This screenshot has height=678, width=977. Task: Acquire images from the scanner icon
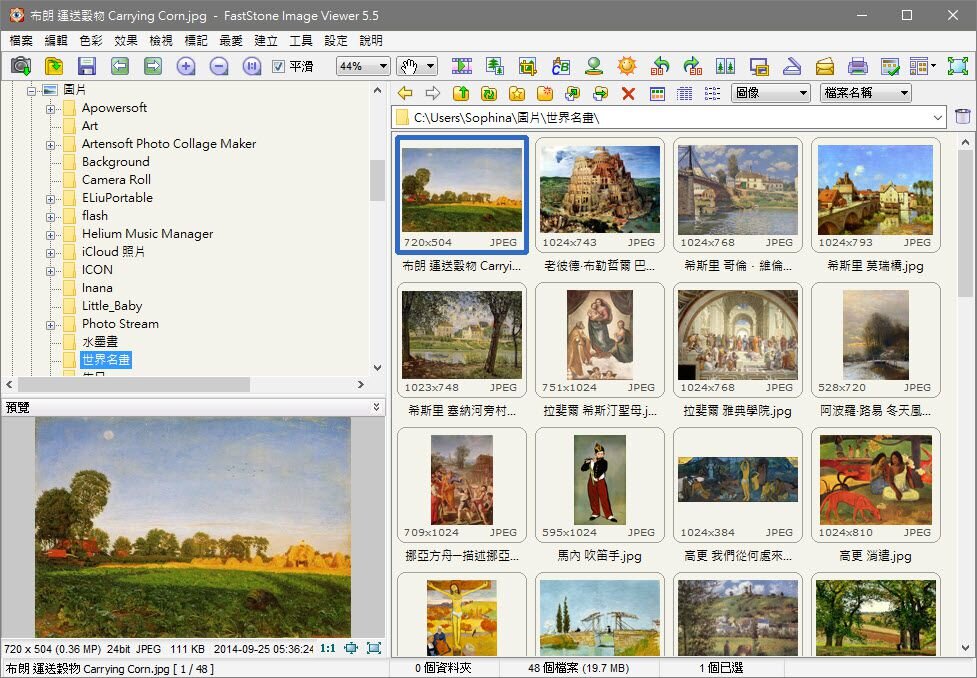point(791,65)
